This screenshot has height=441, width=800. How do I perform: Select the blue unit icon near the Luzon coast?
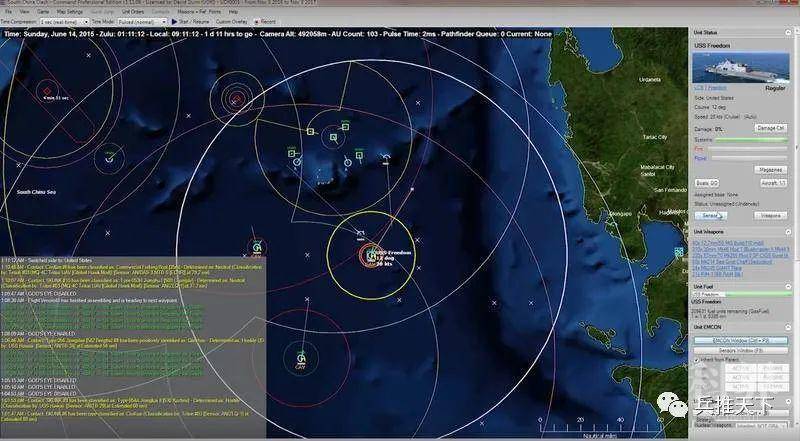(679, 252)
